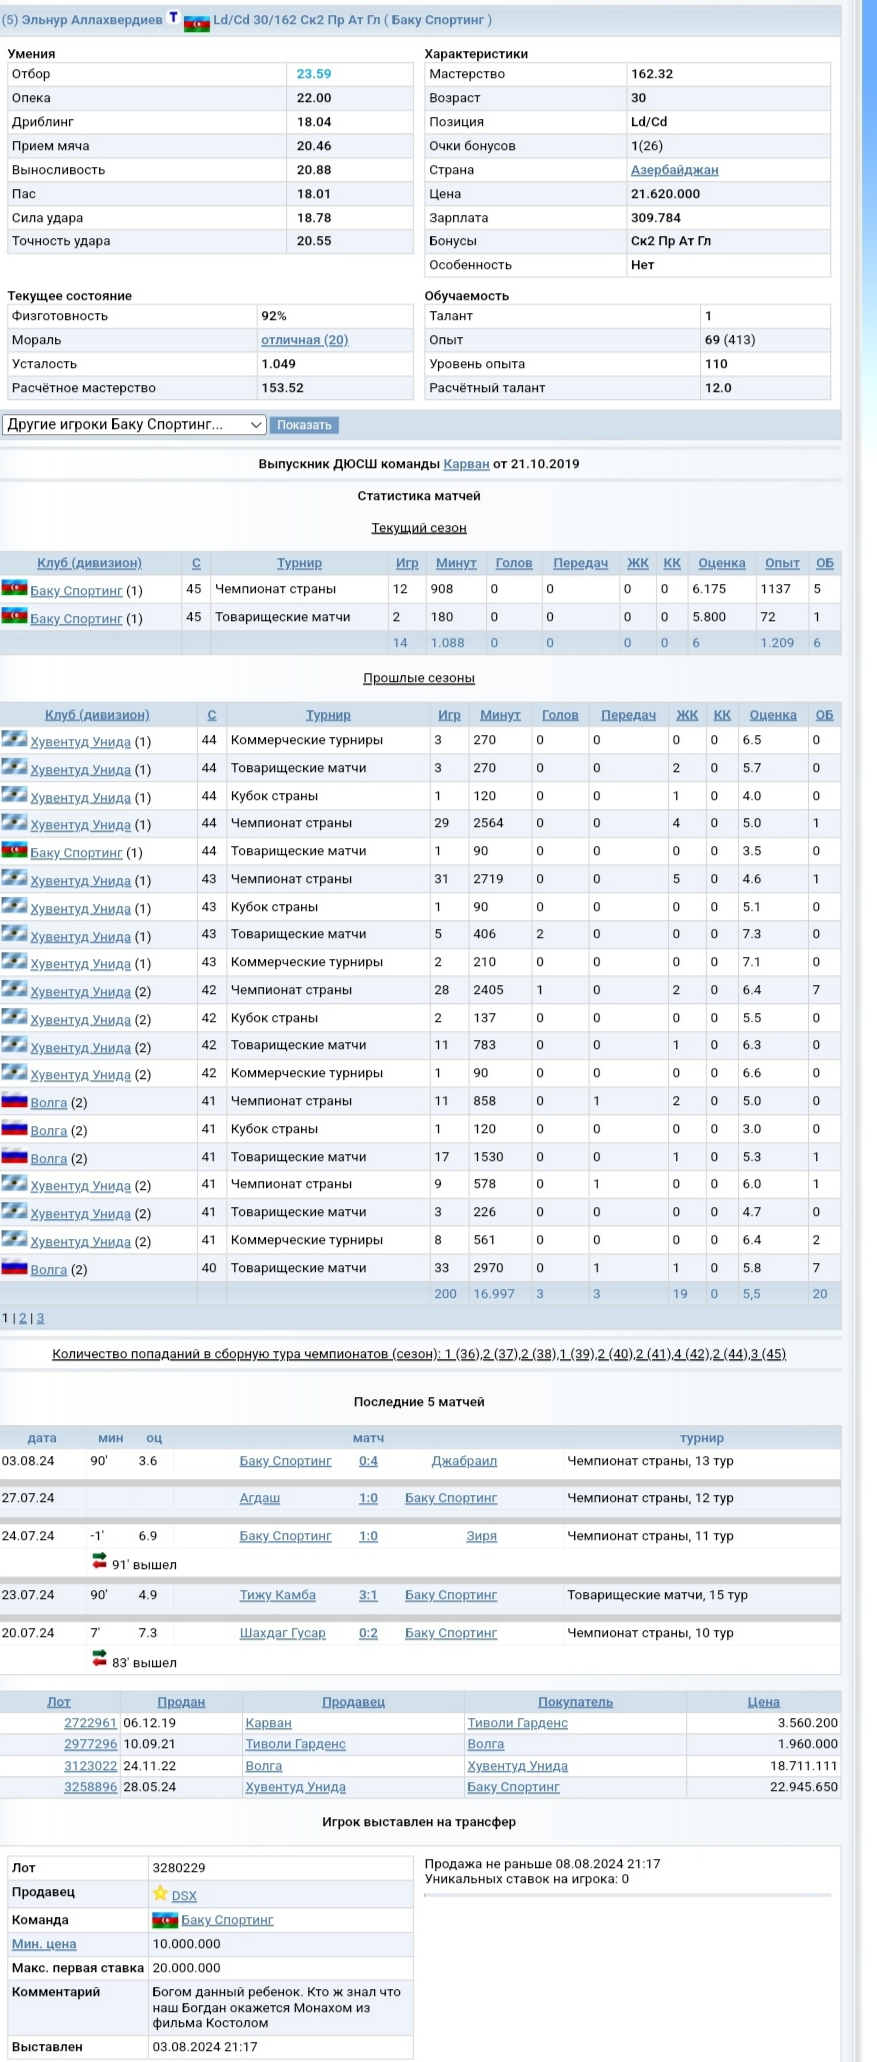877x2062 pixels.
Task: Click the substitution icon beside 83' вышел
Action: tap(99, 1659)
